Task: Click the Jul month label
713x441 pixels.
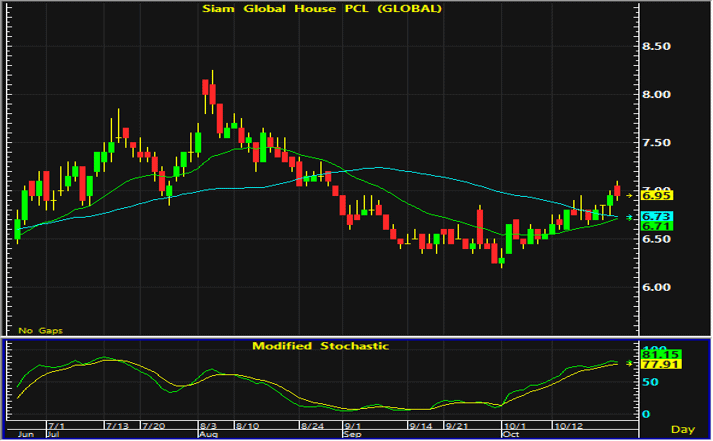Action: point(51,434)
